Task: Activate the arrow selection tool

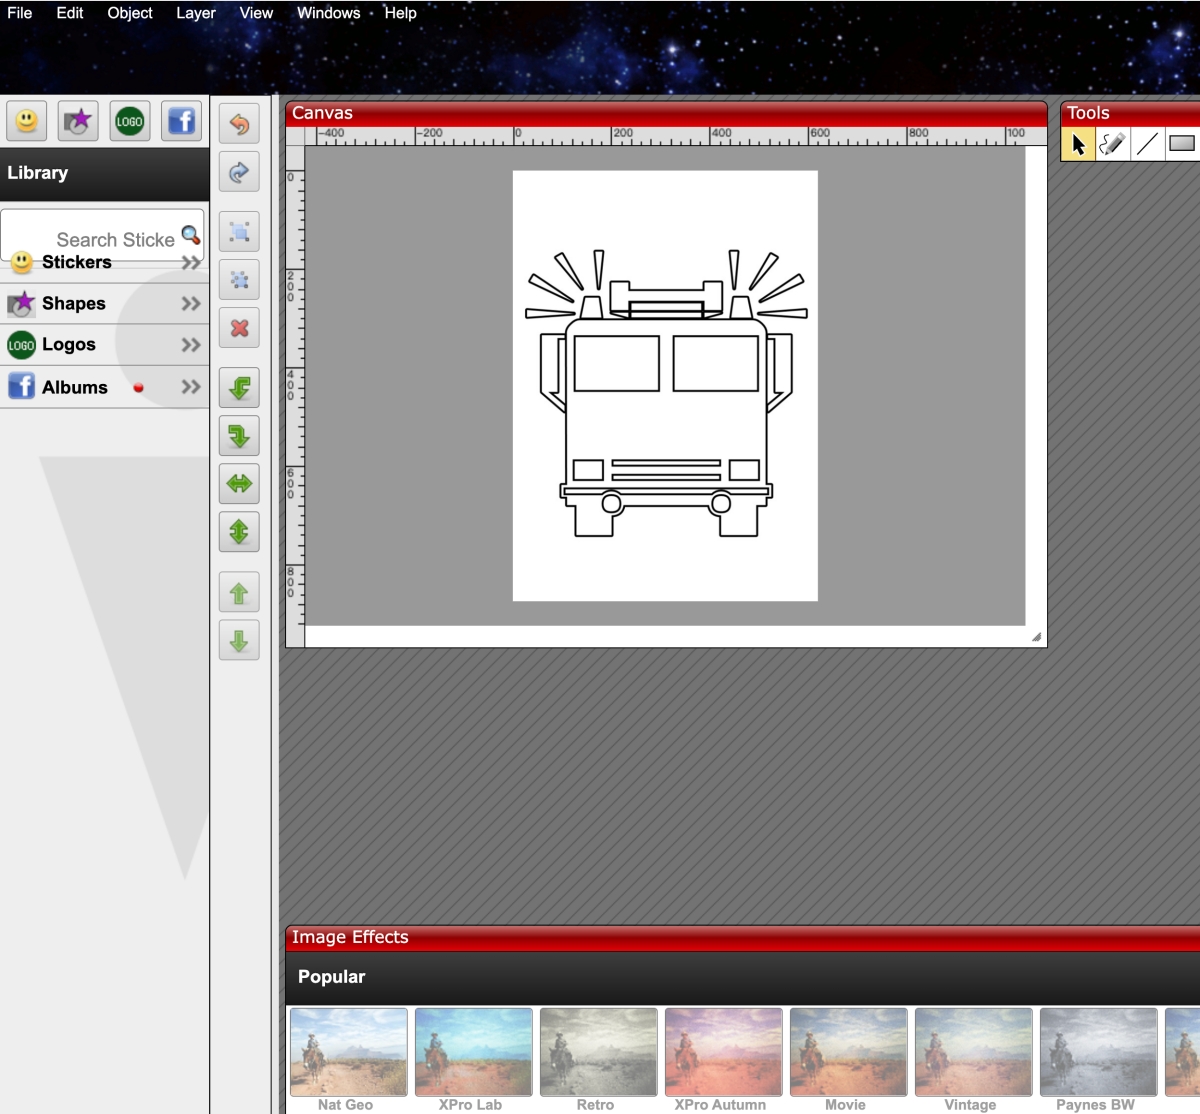Action: click(x=1078, y=144)
